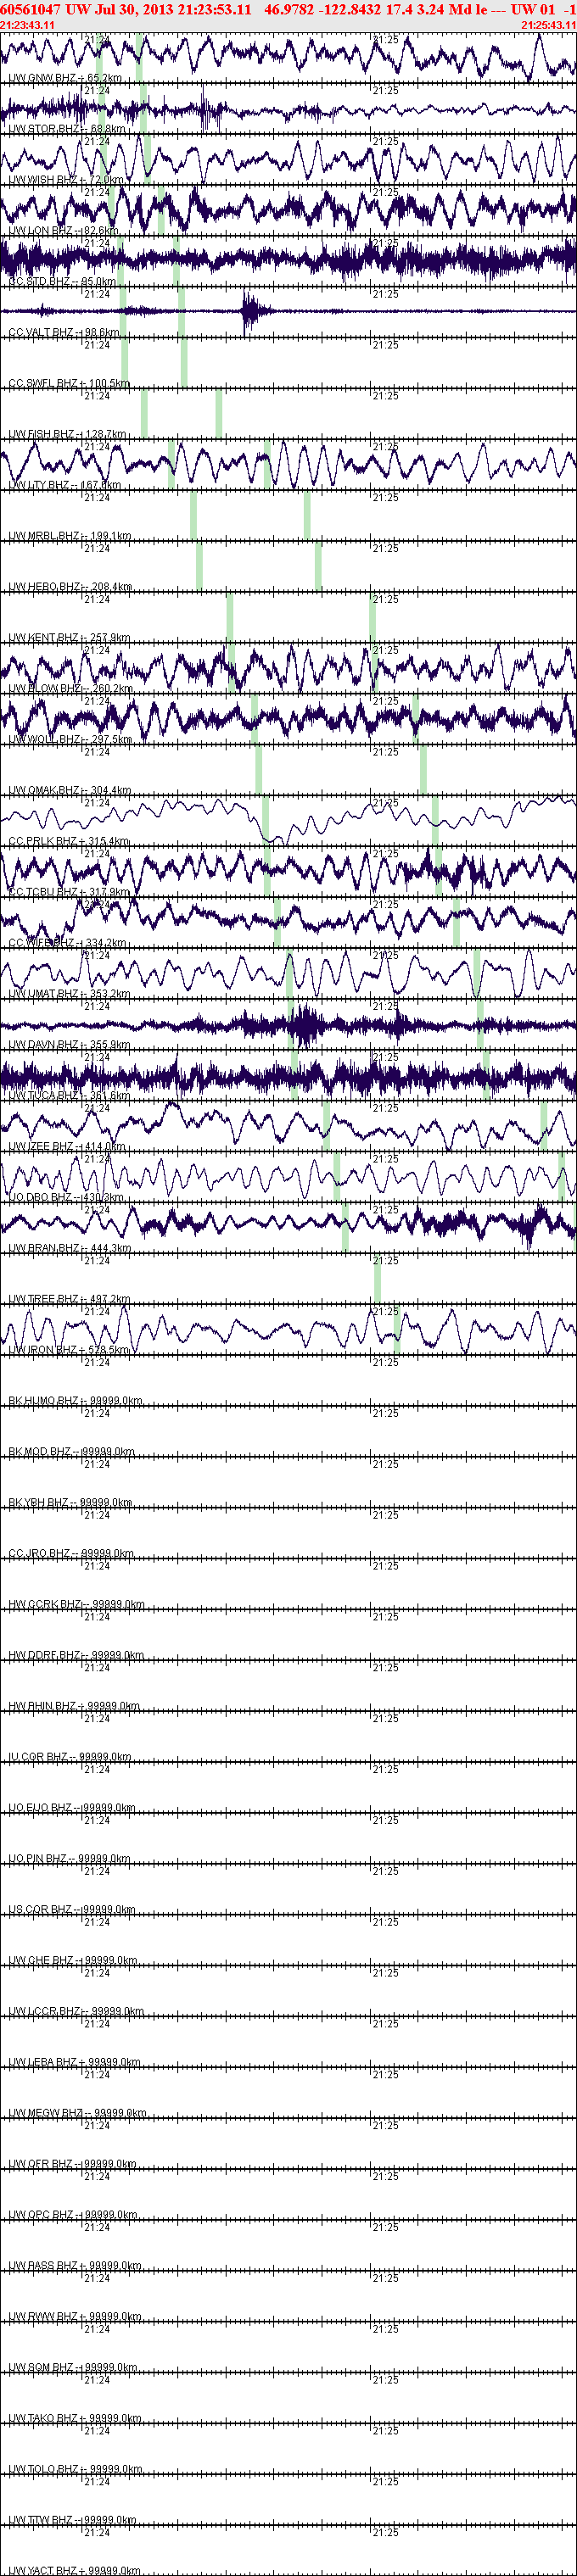Select the 'CC SWFL BHZ 100.5km' trace label
This screenshot has height=2576, width=577.
[69, 384]
